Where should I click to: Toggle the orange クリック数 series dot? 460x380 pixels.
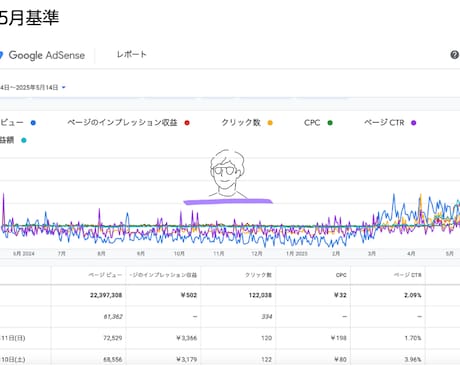pos(270,123)
